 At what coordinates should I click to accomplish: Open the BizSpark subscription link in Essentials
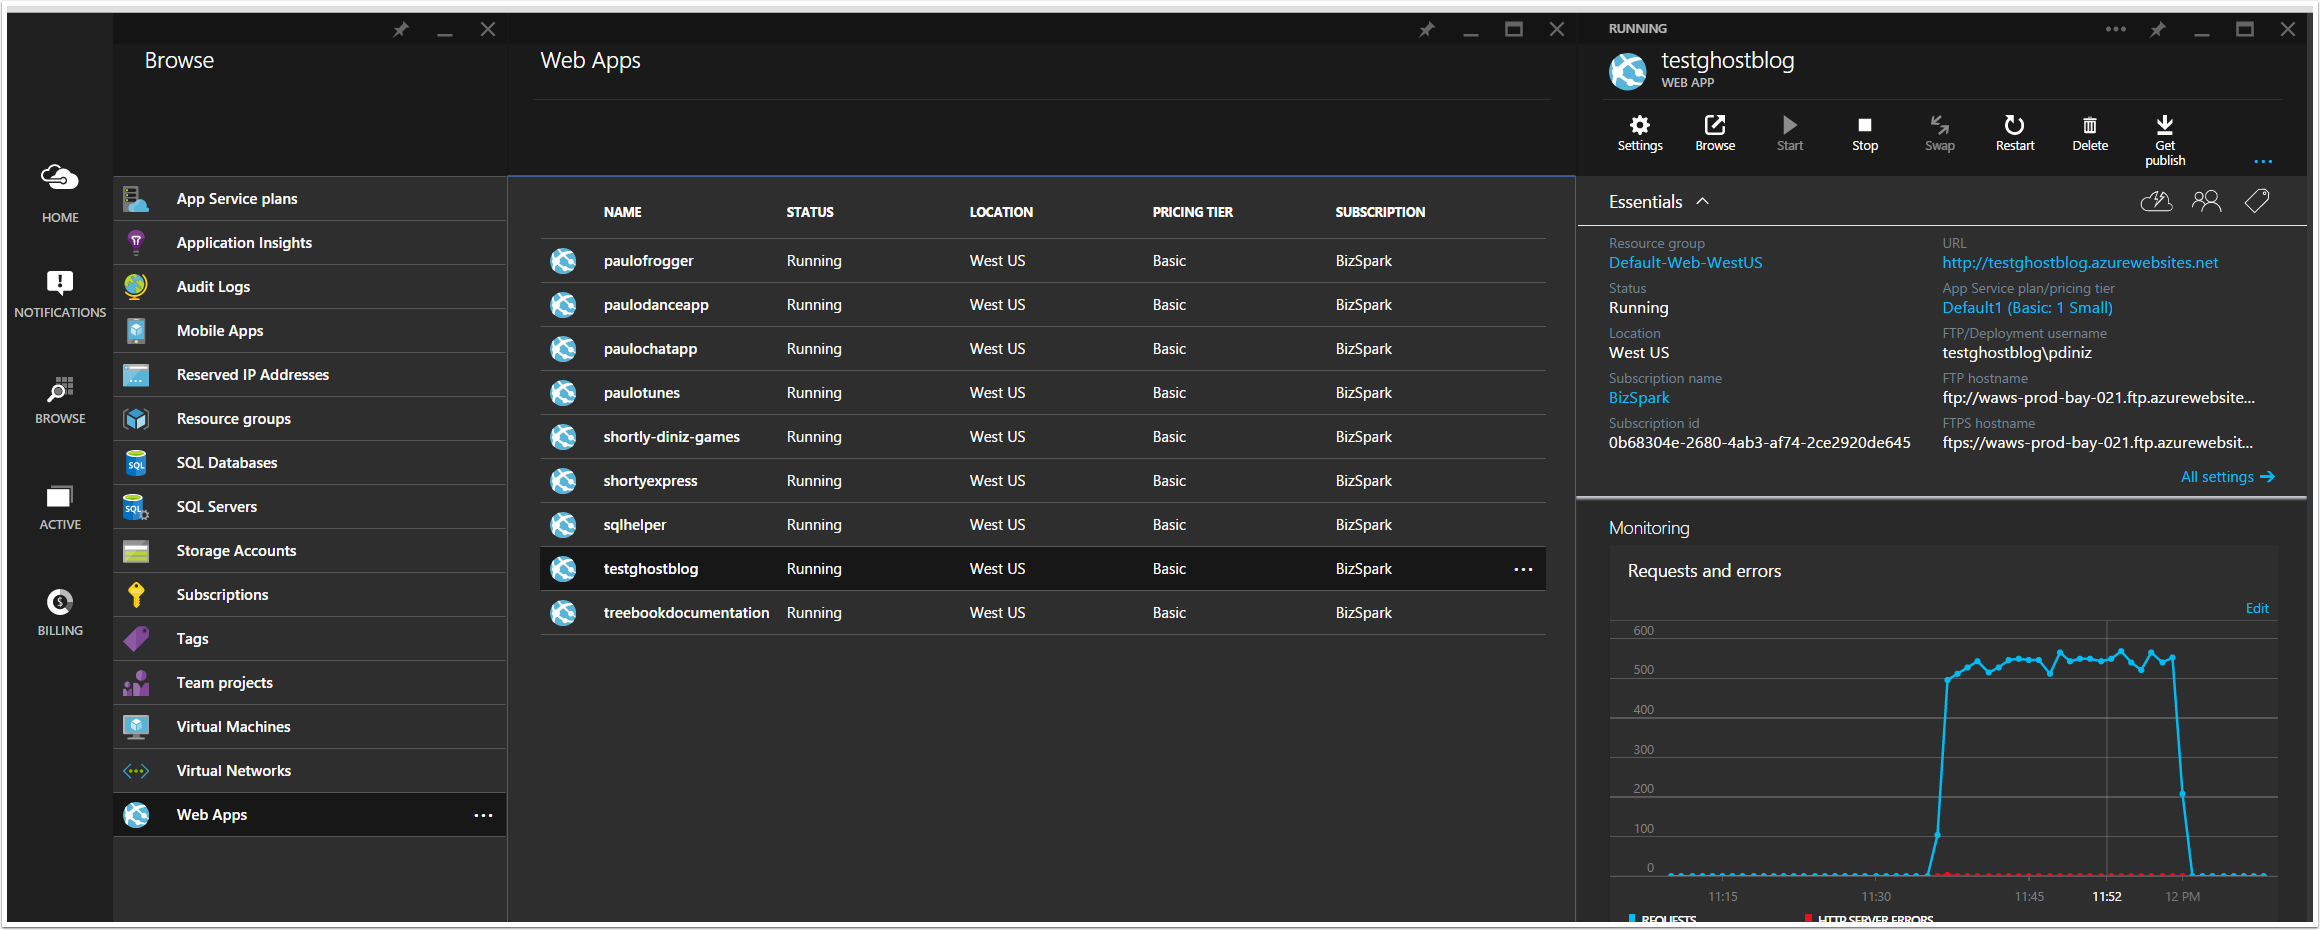(x=1638, y=398)
